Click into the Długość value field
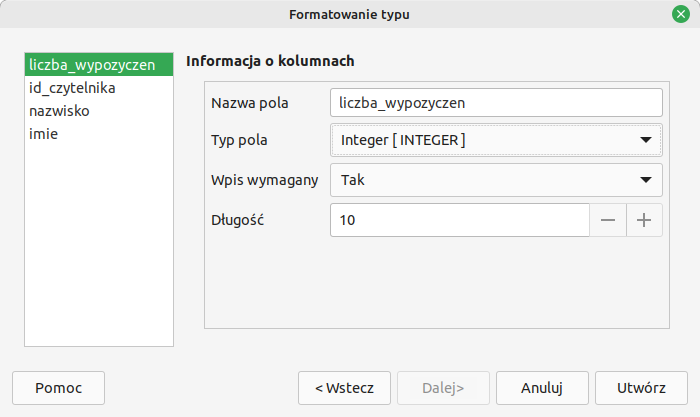The height and width of the screenshot is (417, 700). pyautogui.click(x=460, y=221)
